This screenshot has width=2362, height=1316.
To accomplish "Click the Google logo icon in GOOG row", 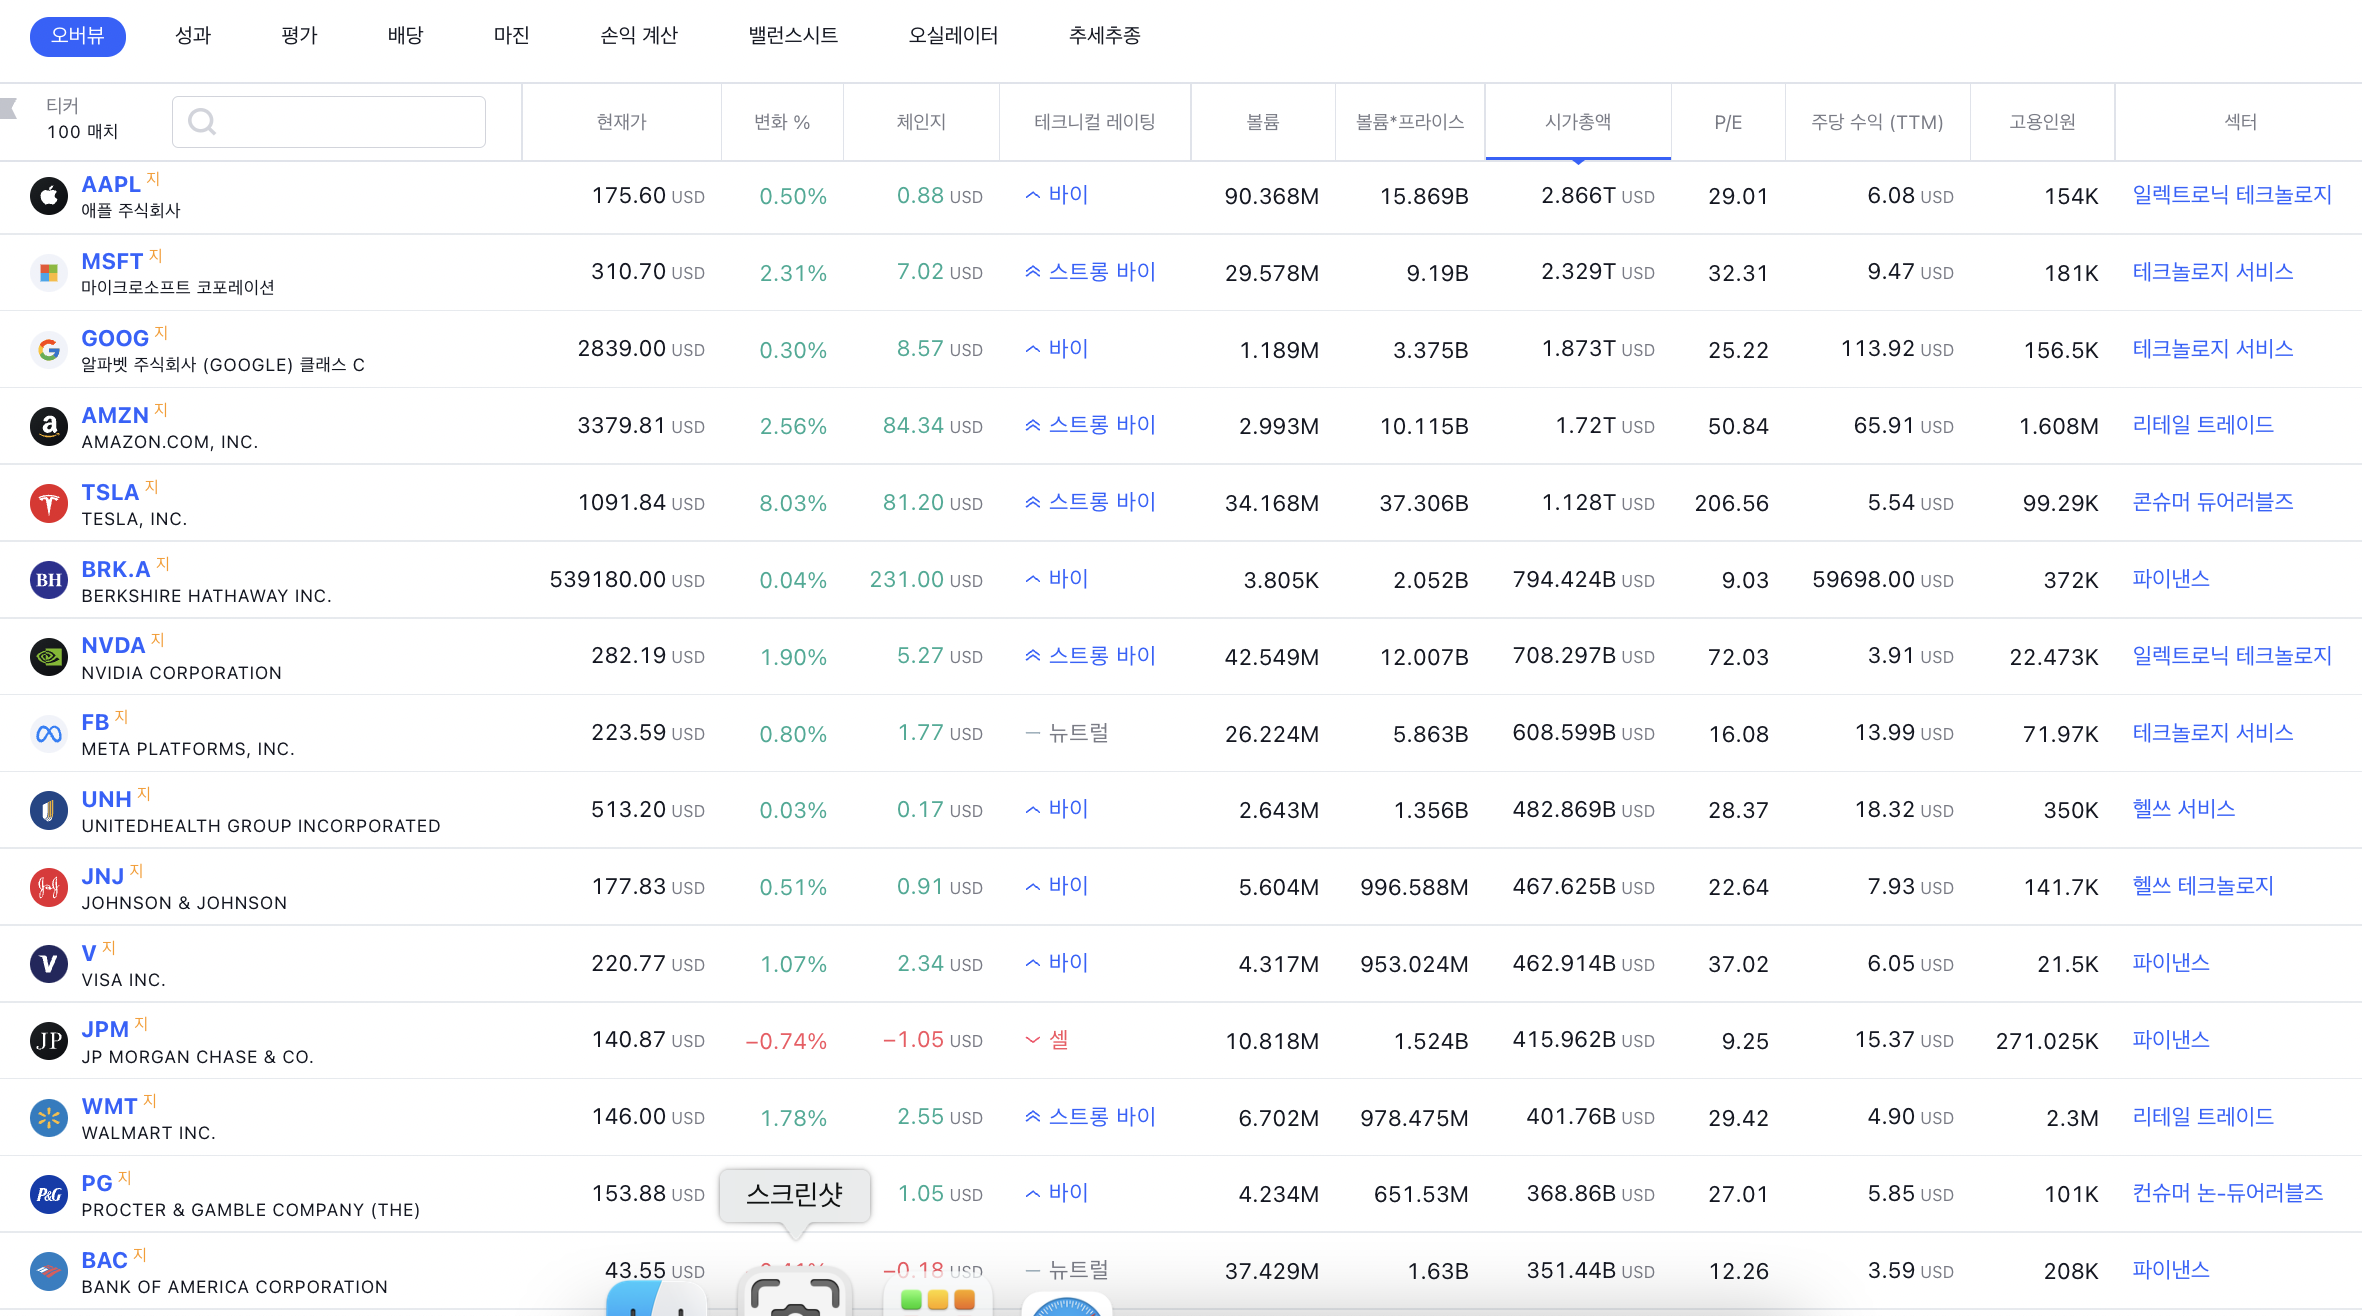I will coord(48,350).
